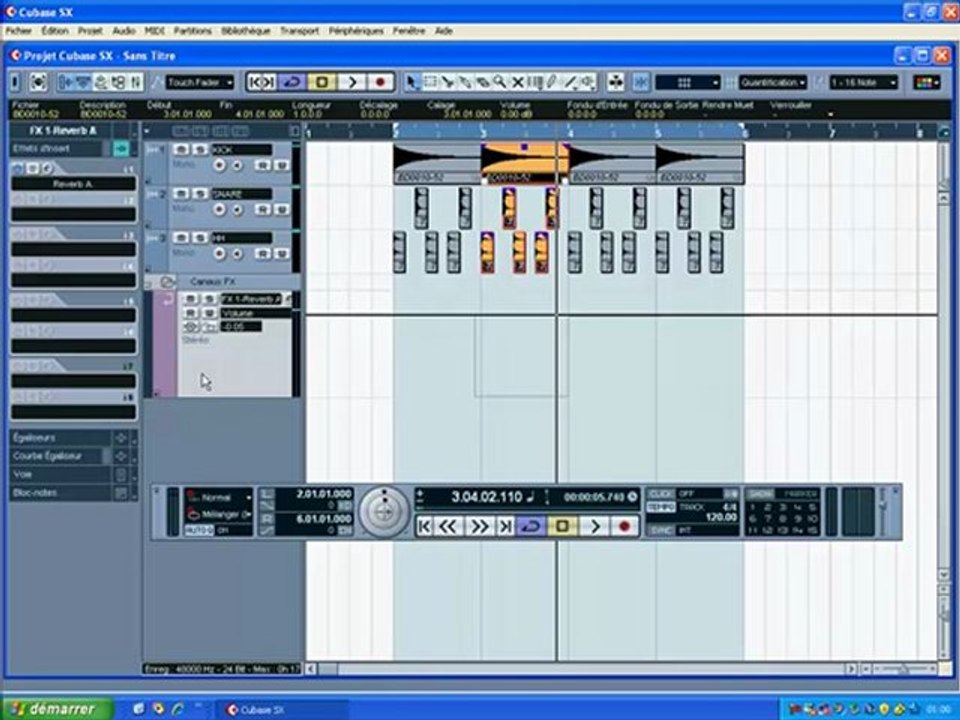Click bar 7 on the ruler

(x=832, y=132)
